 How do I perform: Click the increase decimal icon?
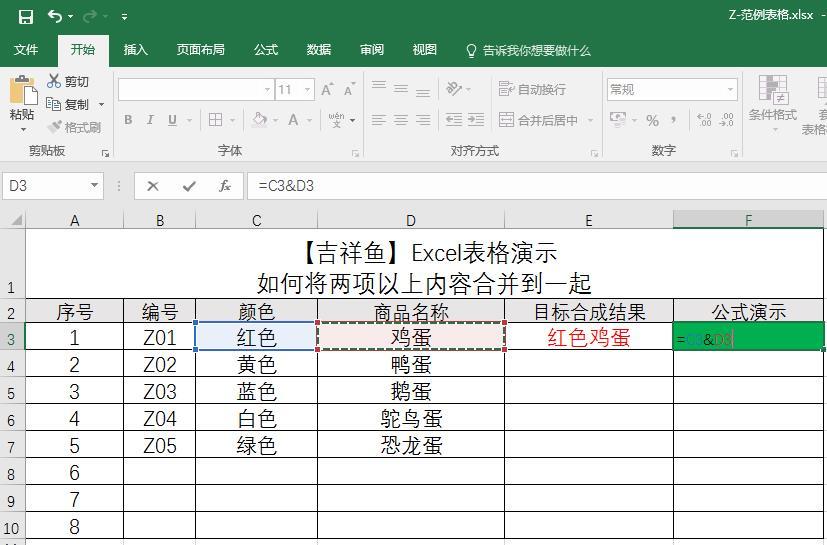[704, 120]
